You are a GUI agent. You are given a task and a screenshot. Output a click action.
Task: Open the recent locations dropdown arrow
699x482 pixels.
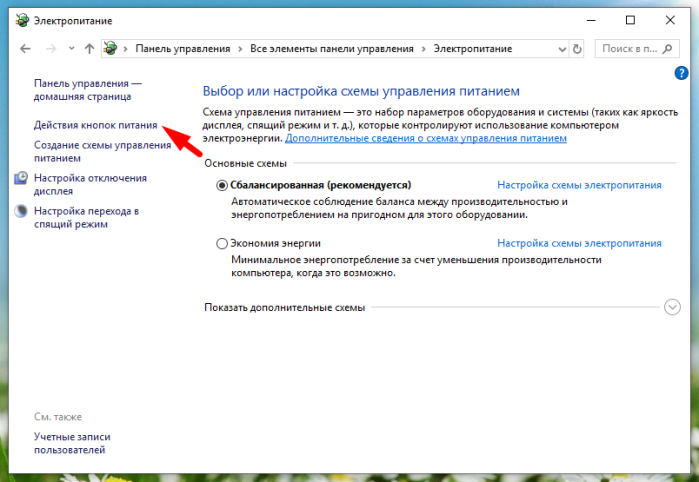coord(71,49)
